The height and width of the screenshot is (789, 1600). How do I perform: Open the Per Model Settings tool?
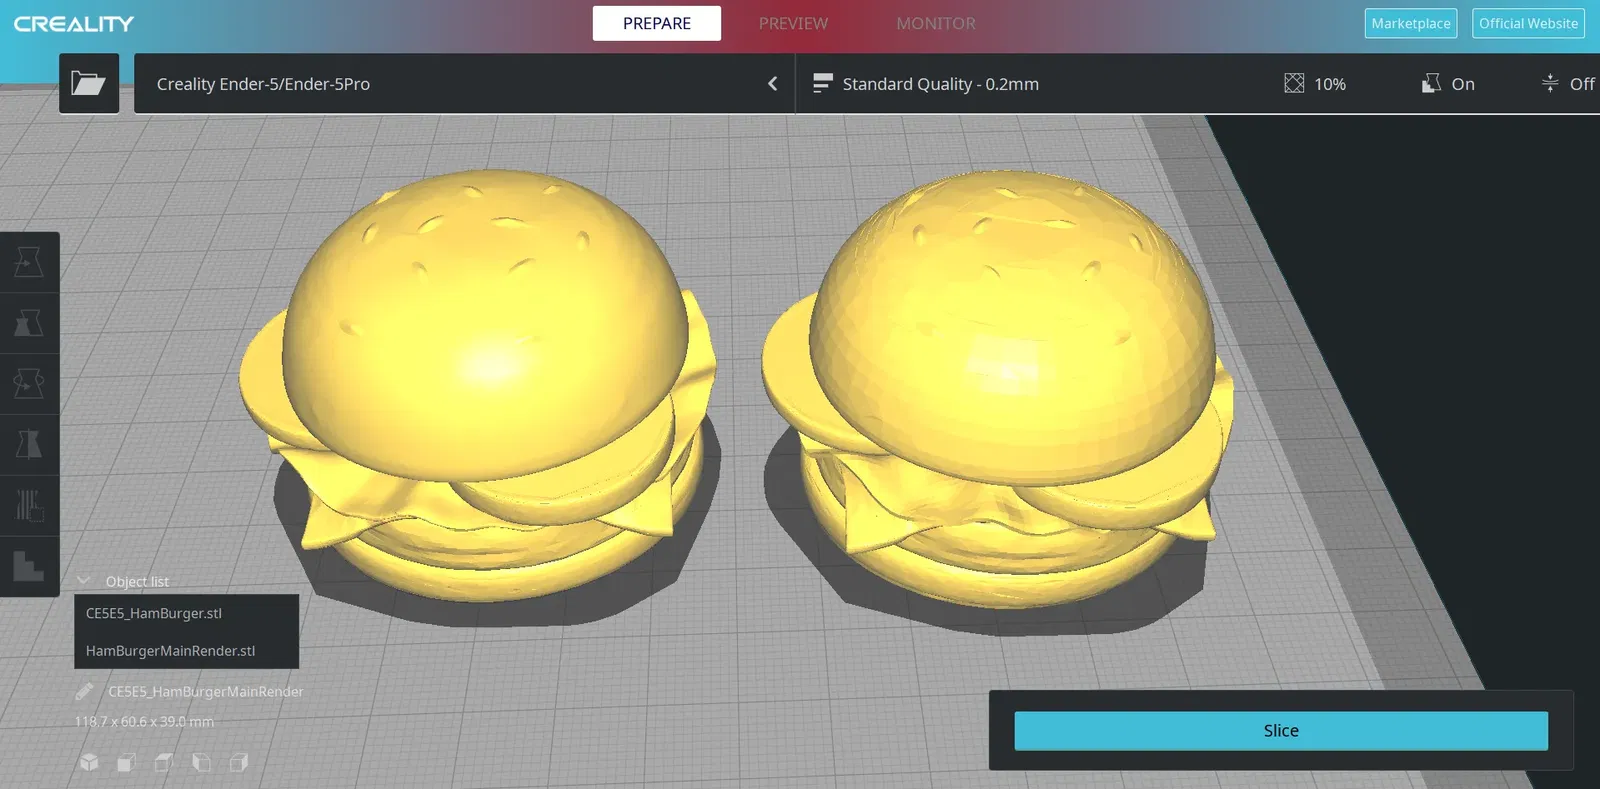click(x=29, y=504)
